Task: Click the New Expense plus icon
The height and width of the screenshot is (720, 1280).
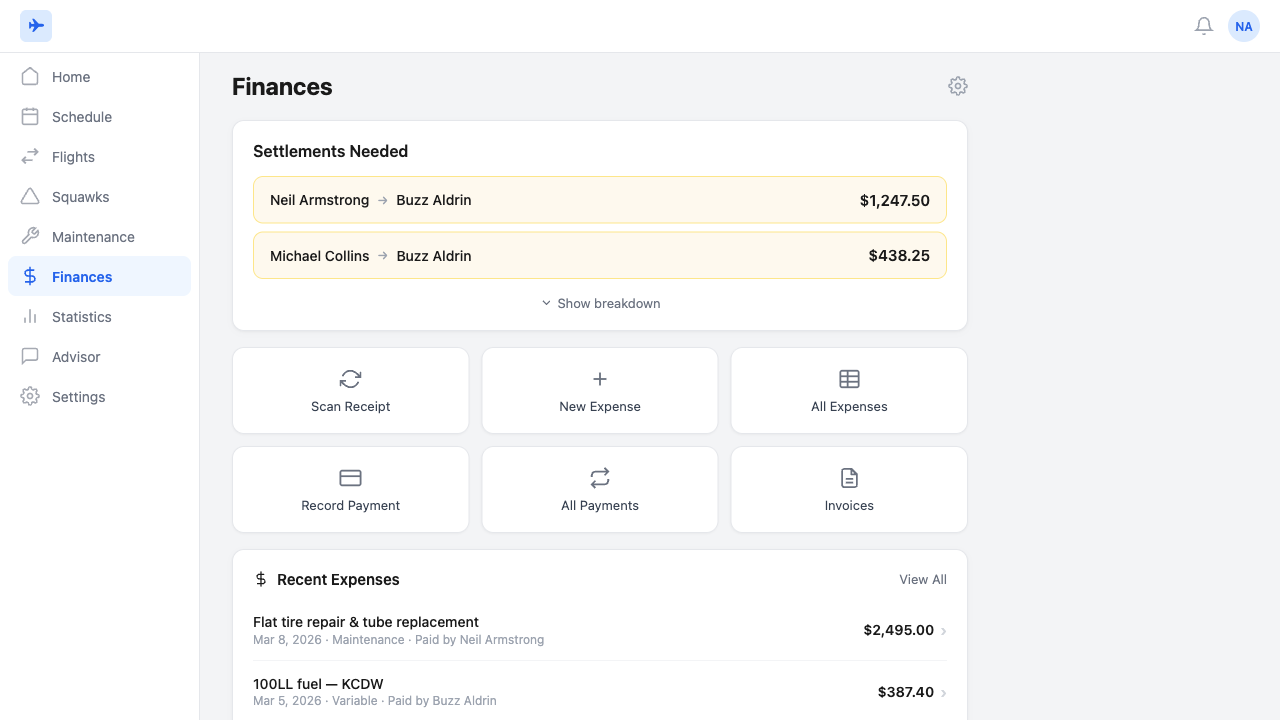Action: pos(599,379)
